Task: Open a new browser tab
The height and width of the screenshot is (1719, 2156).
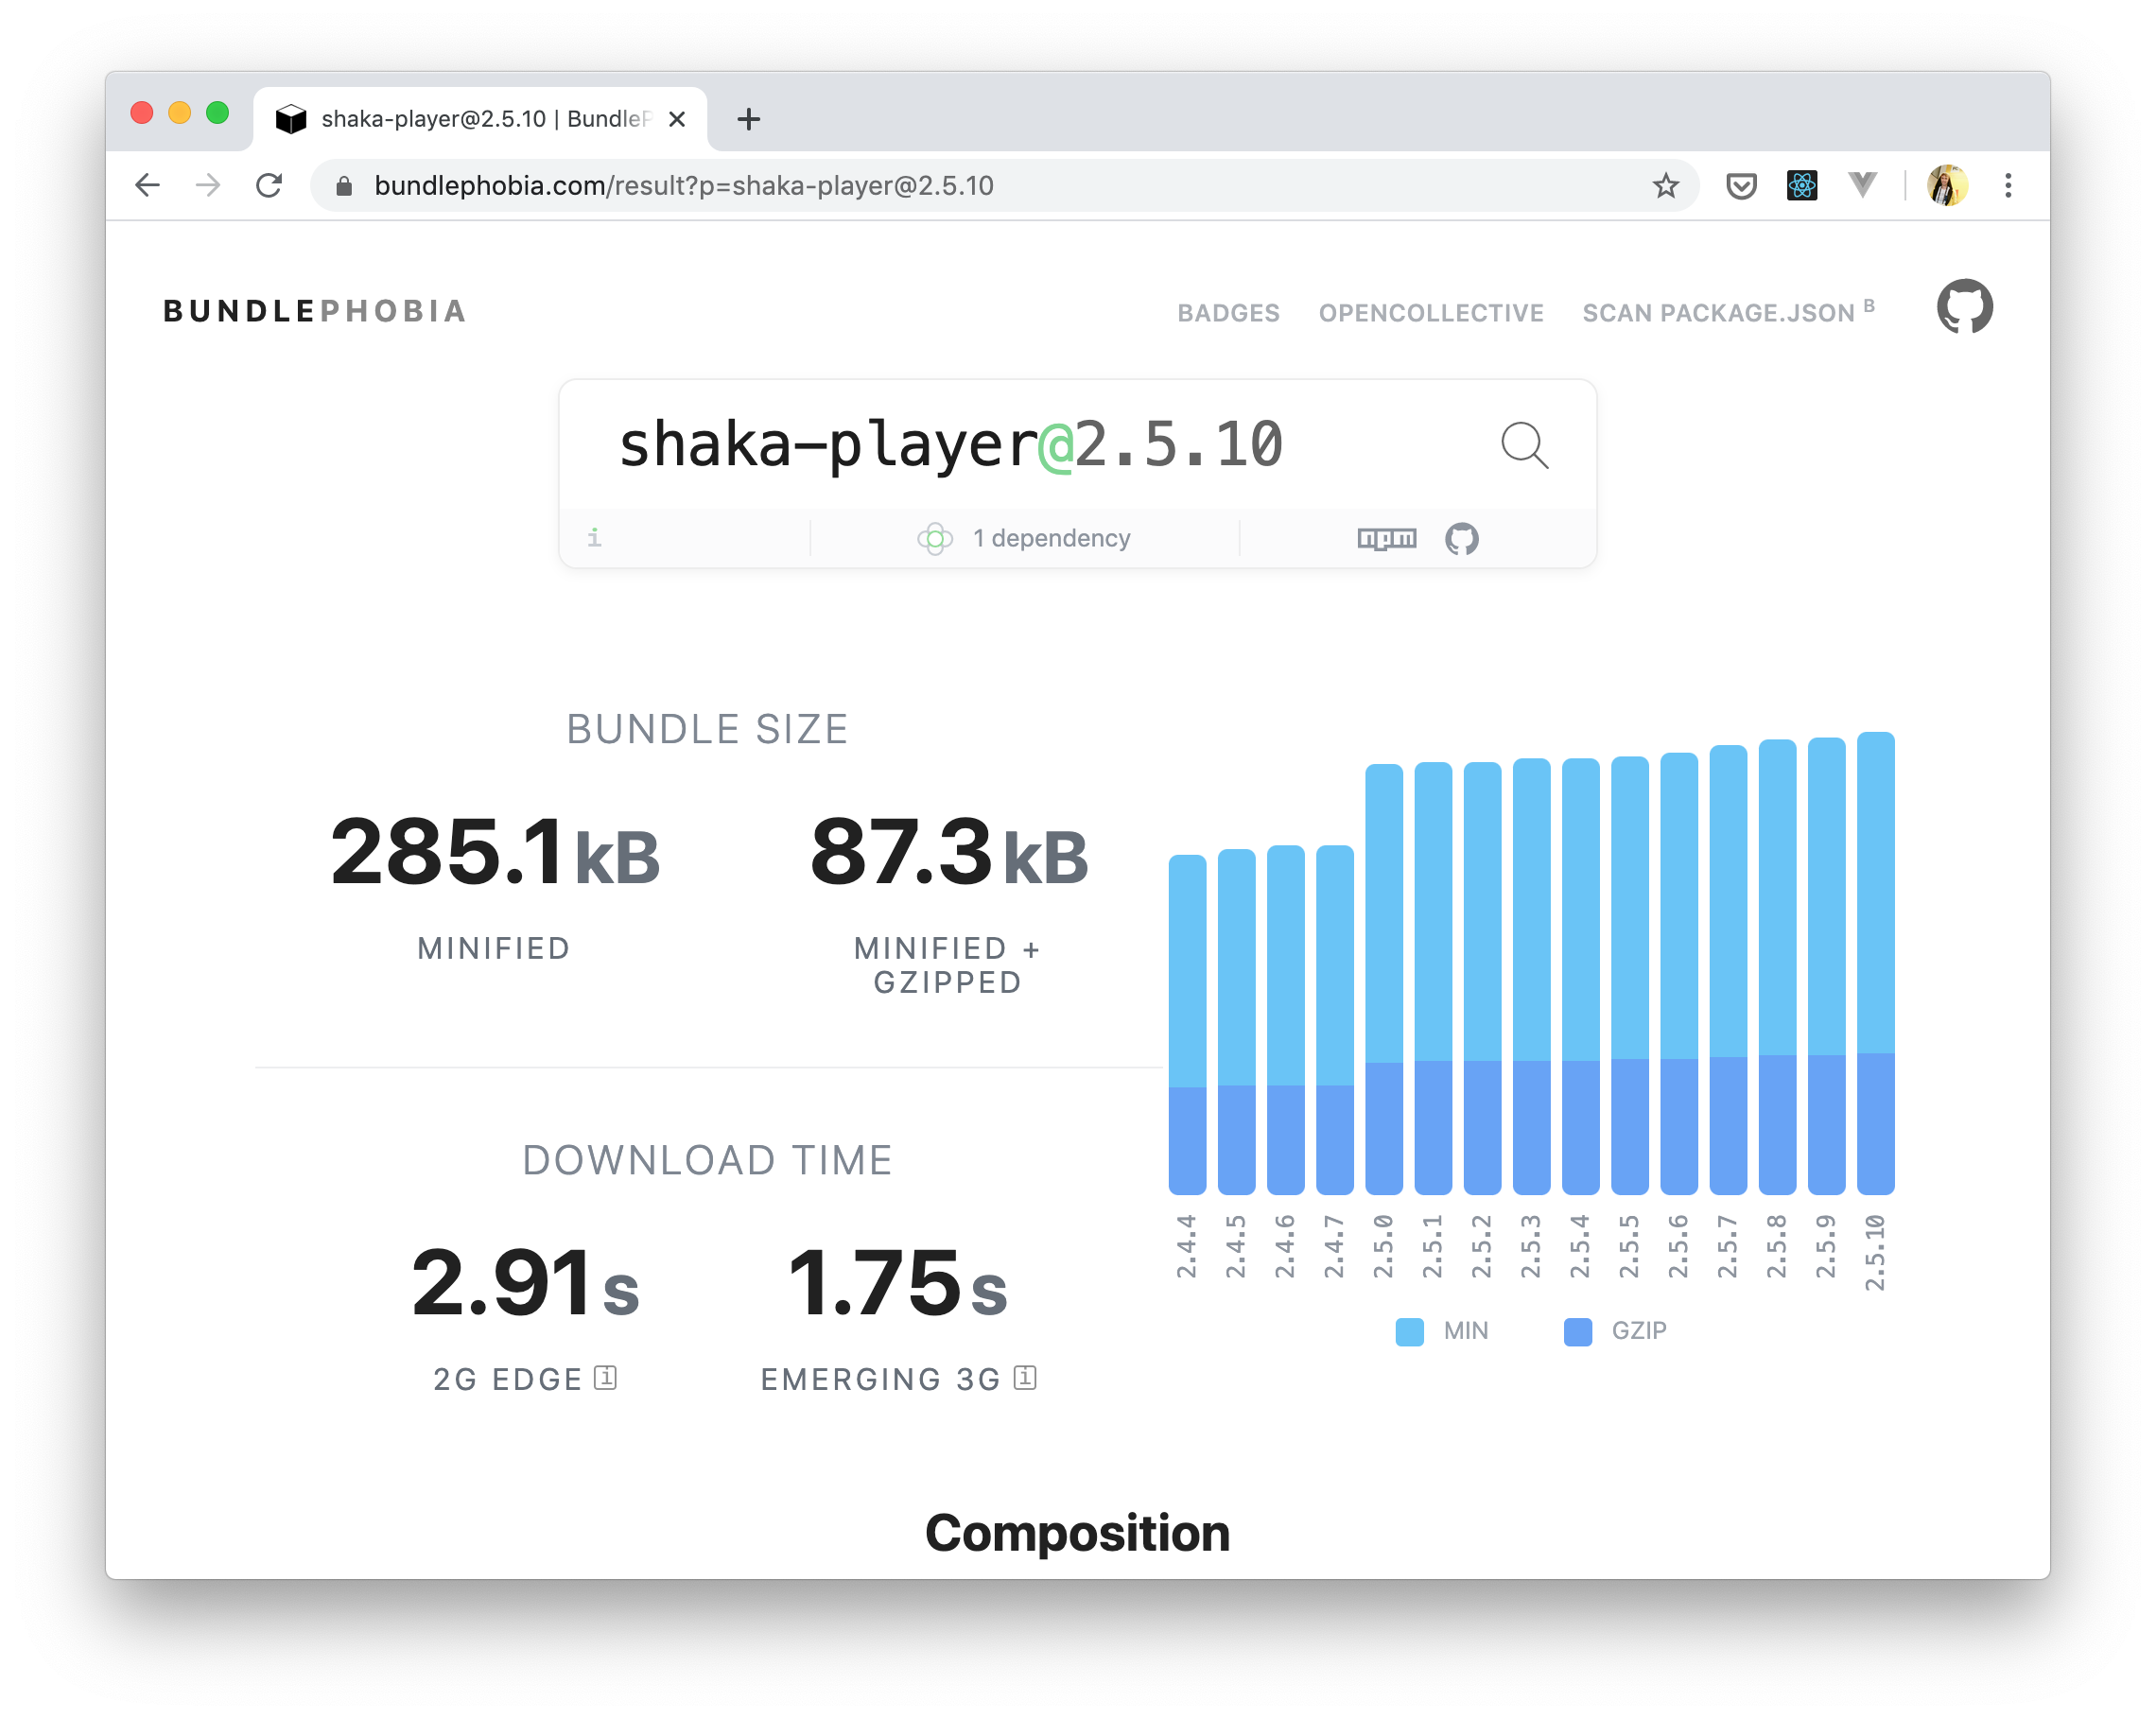Action: (x=748, y=119)
